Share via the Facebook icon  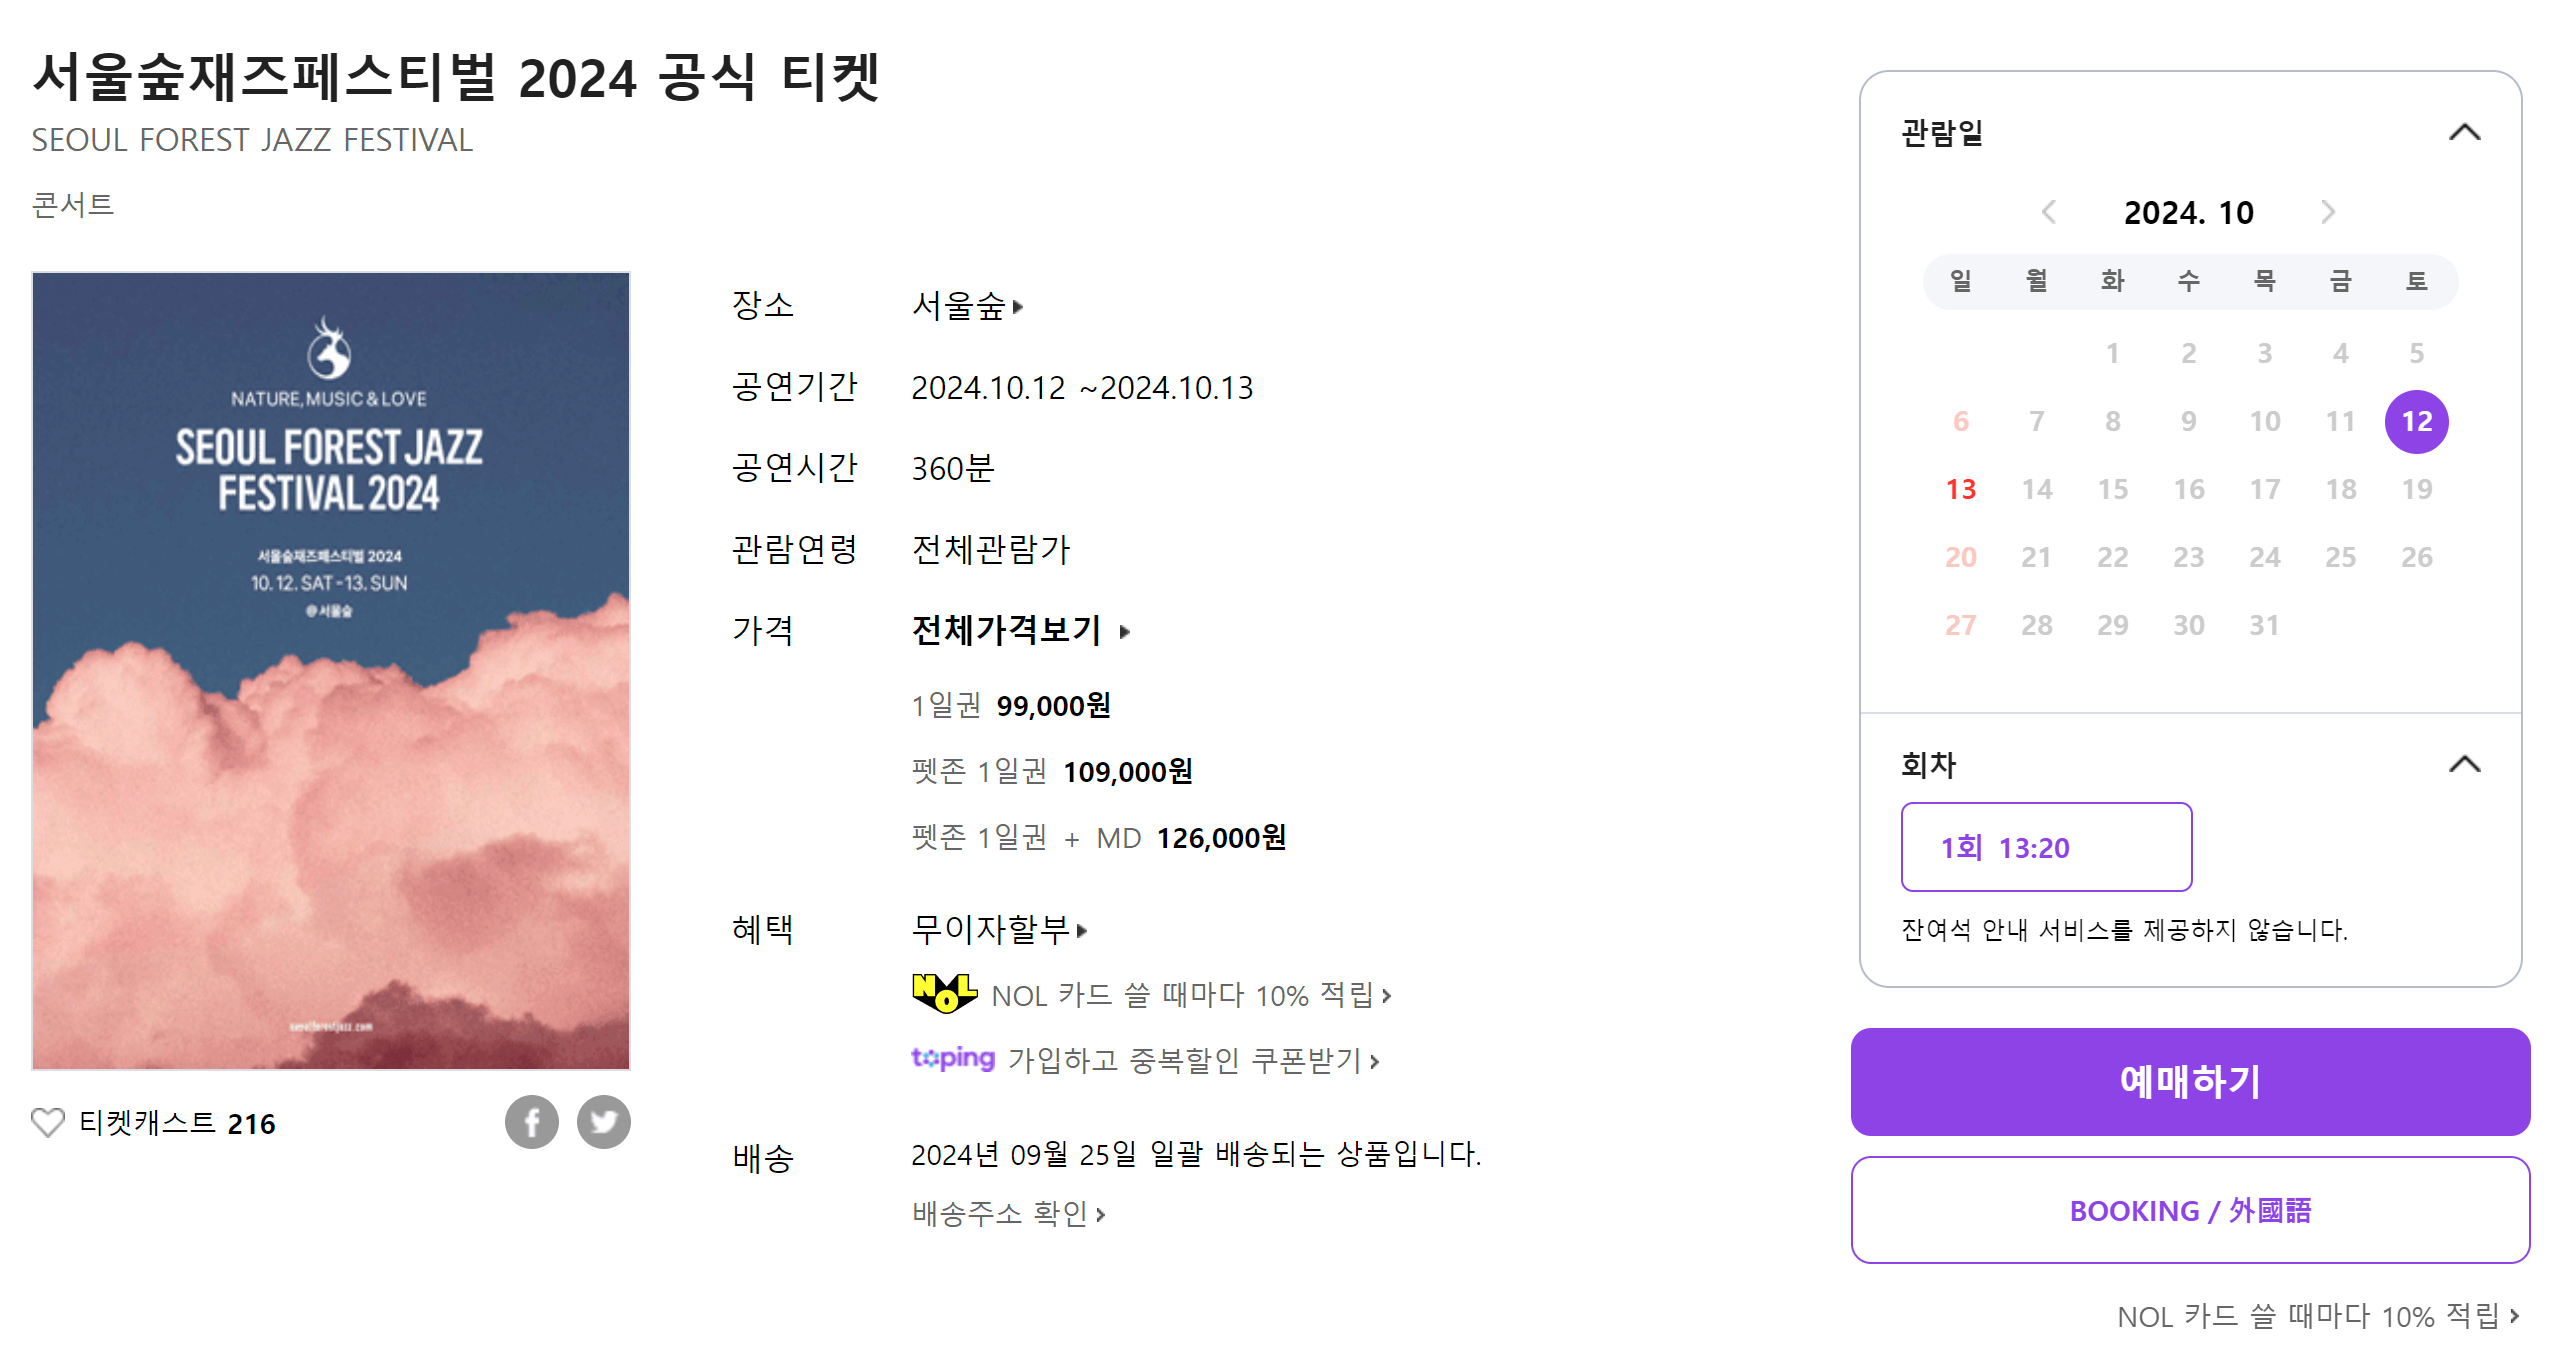click(532, 1122)
